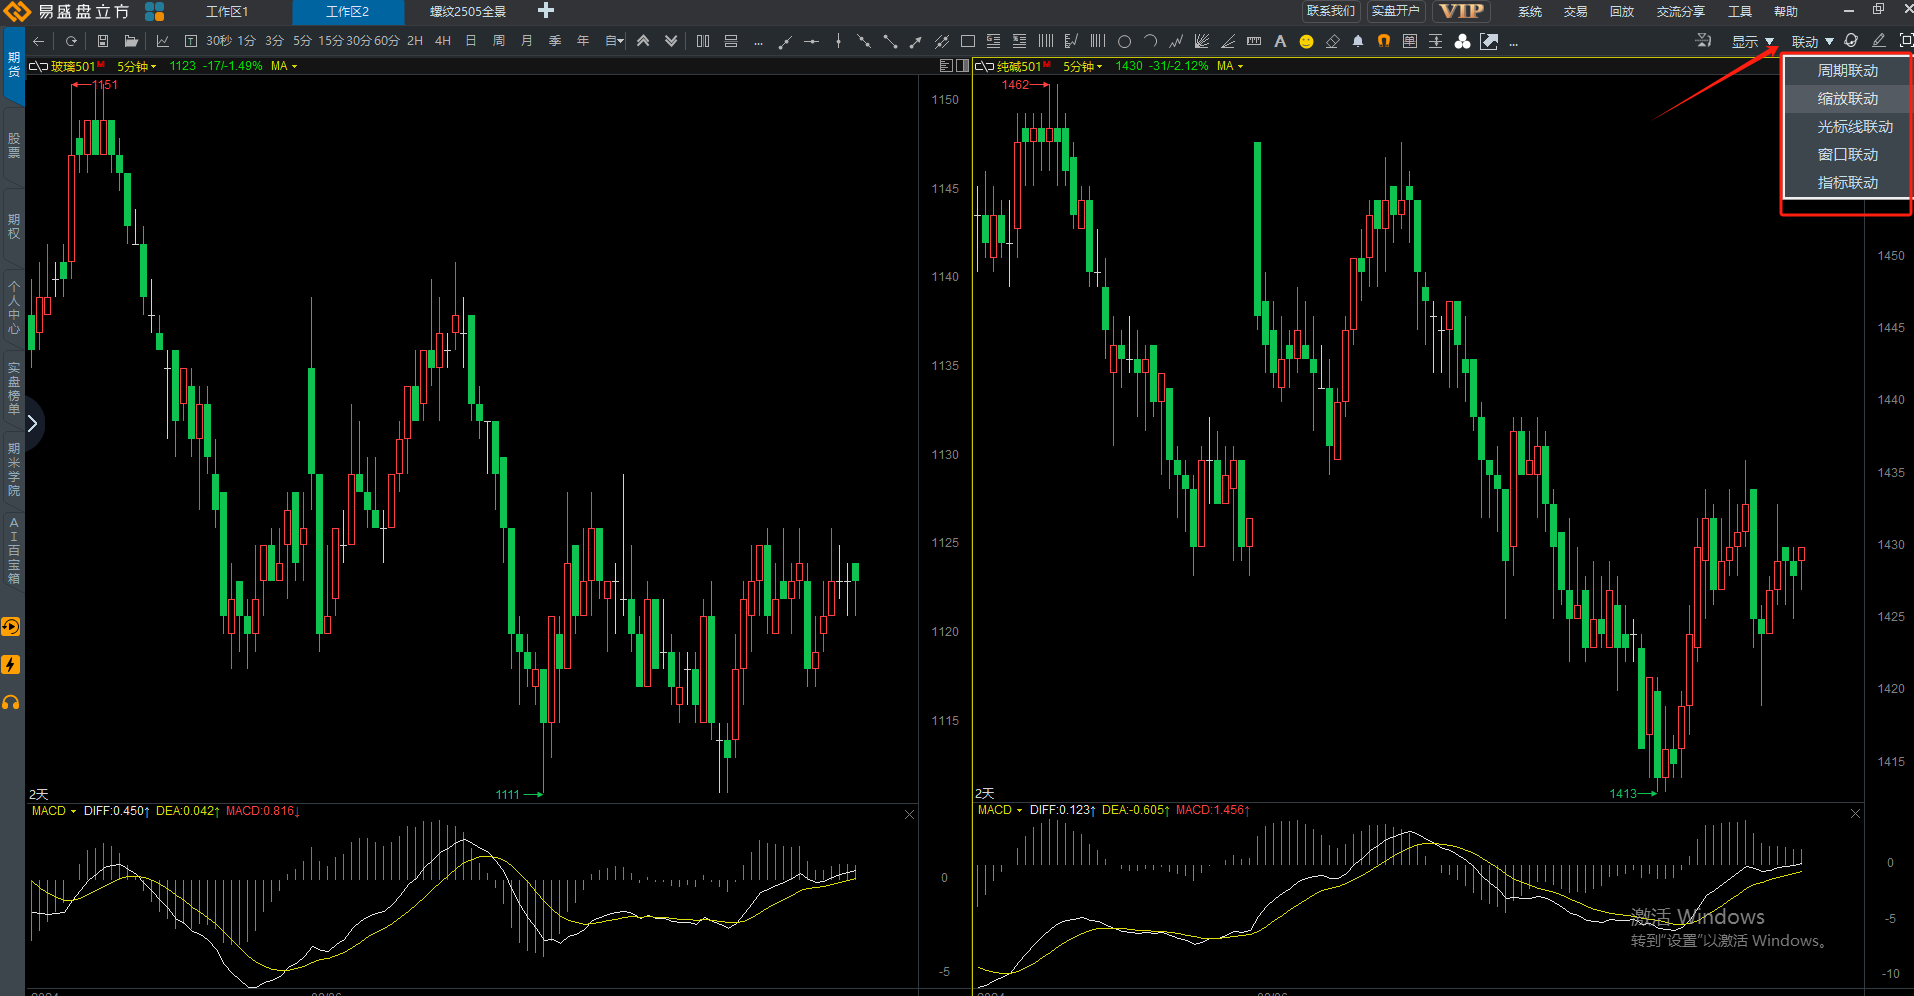Click the double down-arrow icon
1914x996 pixels.
point(671,41)
